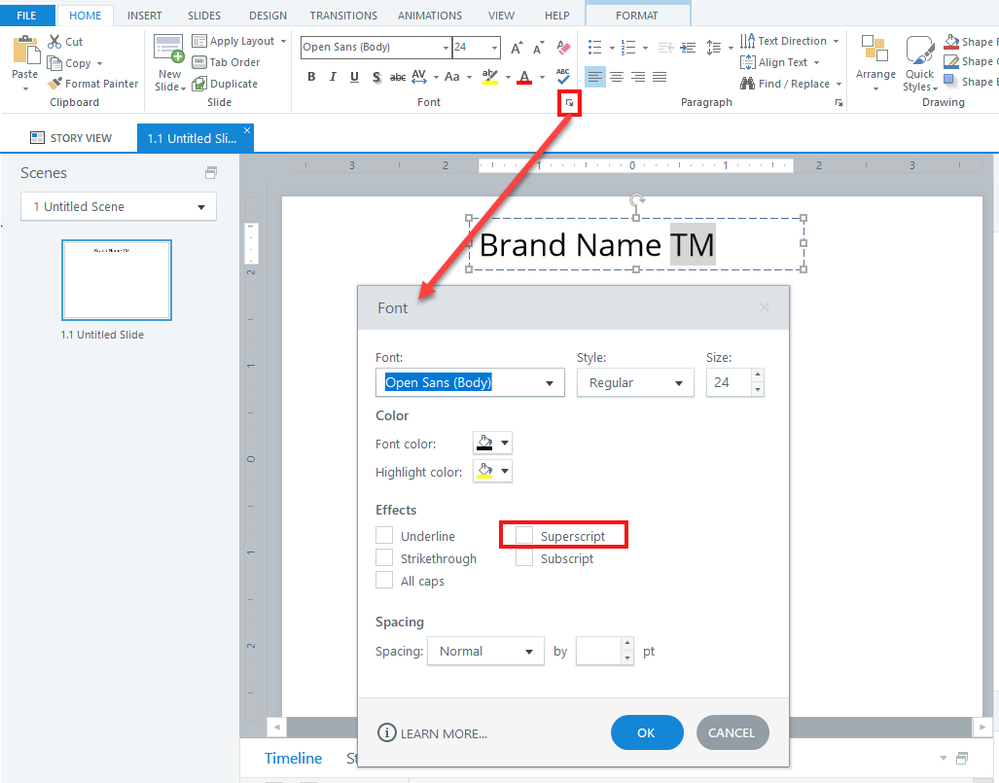The height and width of the screenshot is (783, 999).
Task: Tick the Strikethrough checkbox
Action: click(384, 559)
